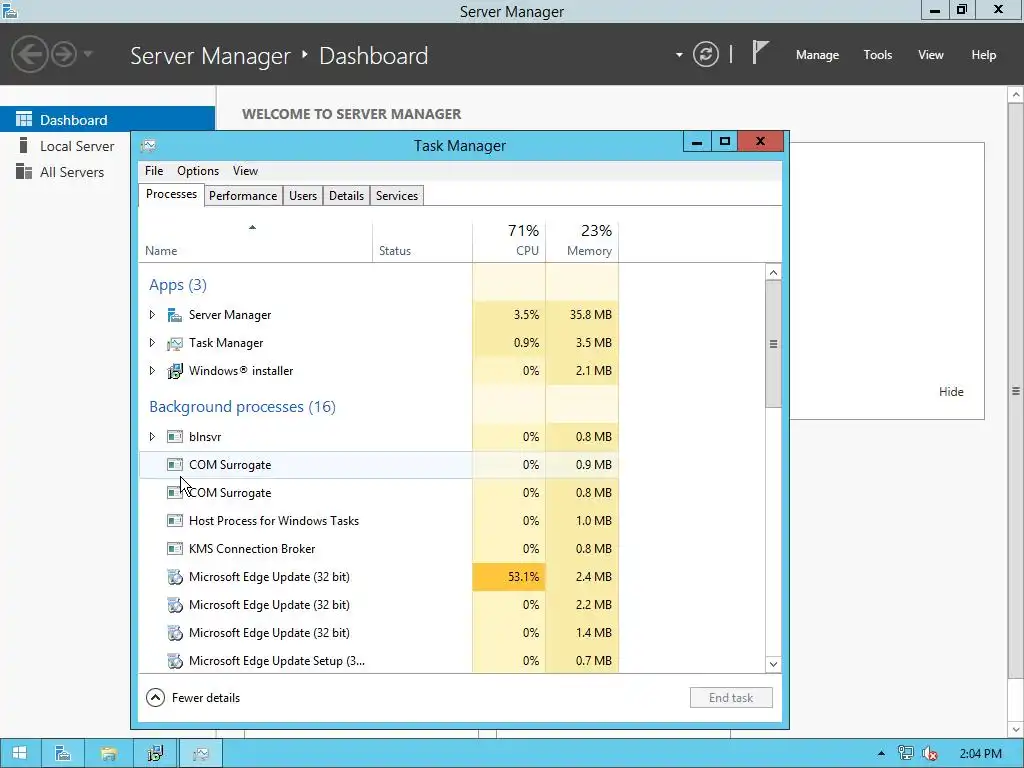Screen dimensions: 1024x768
Task: Select Local Server in sidebar
Action: [76, 146]
